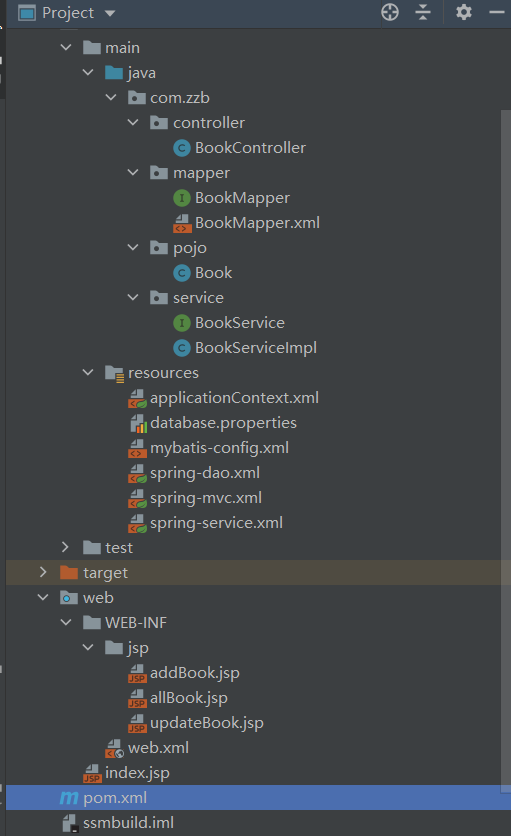Click the locate/select opened file crosshair icon
This screenshot has width=511, height=836.
click(x=390, y=12)
